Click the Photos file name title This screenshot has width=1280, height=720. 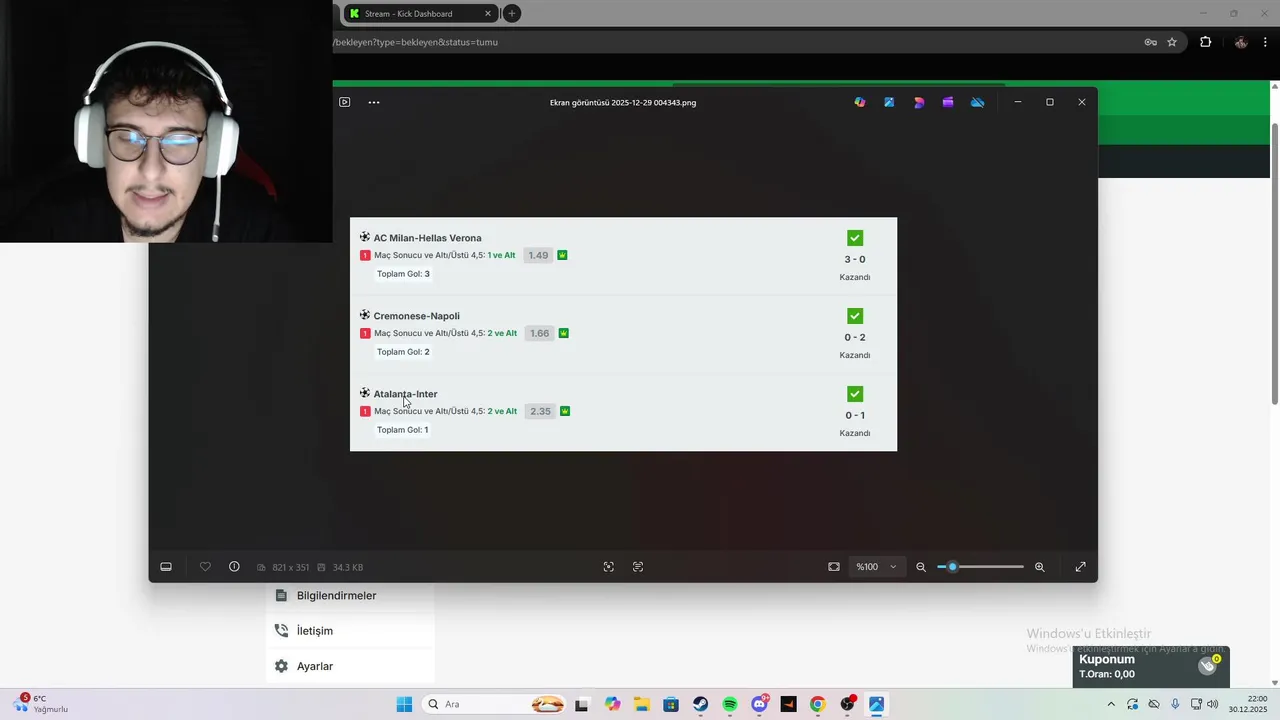pyautogui.click(x=623, y=102)
